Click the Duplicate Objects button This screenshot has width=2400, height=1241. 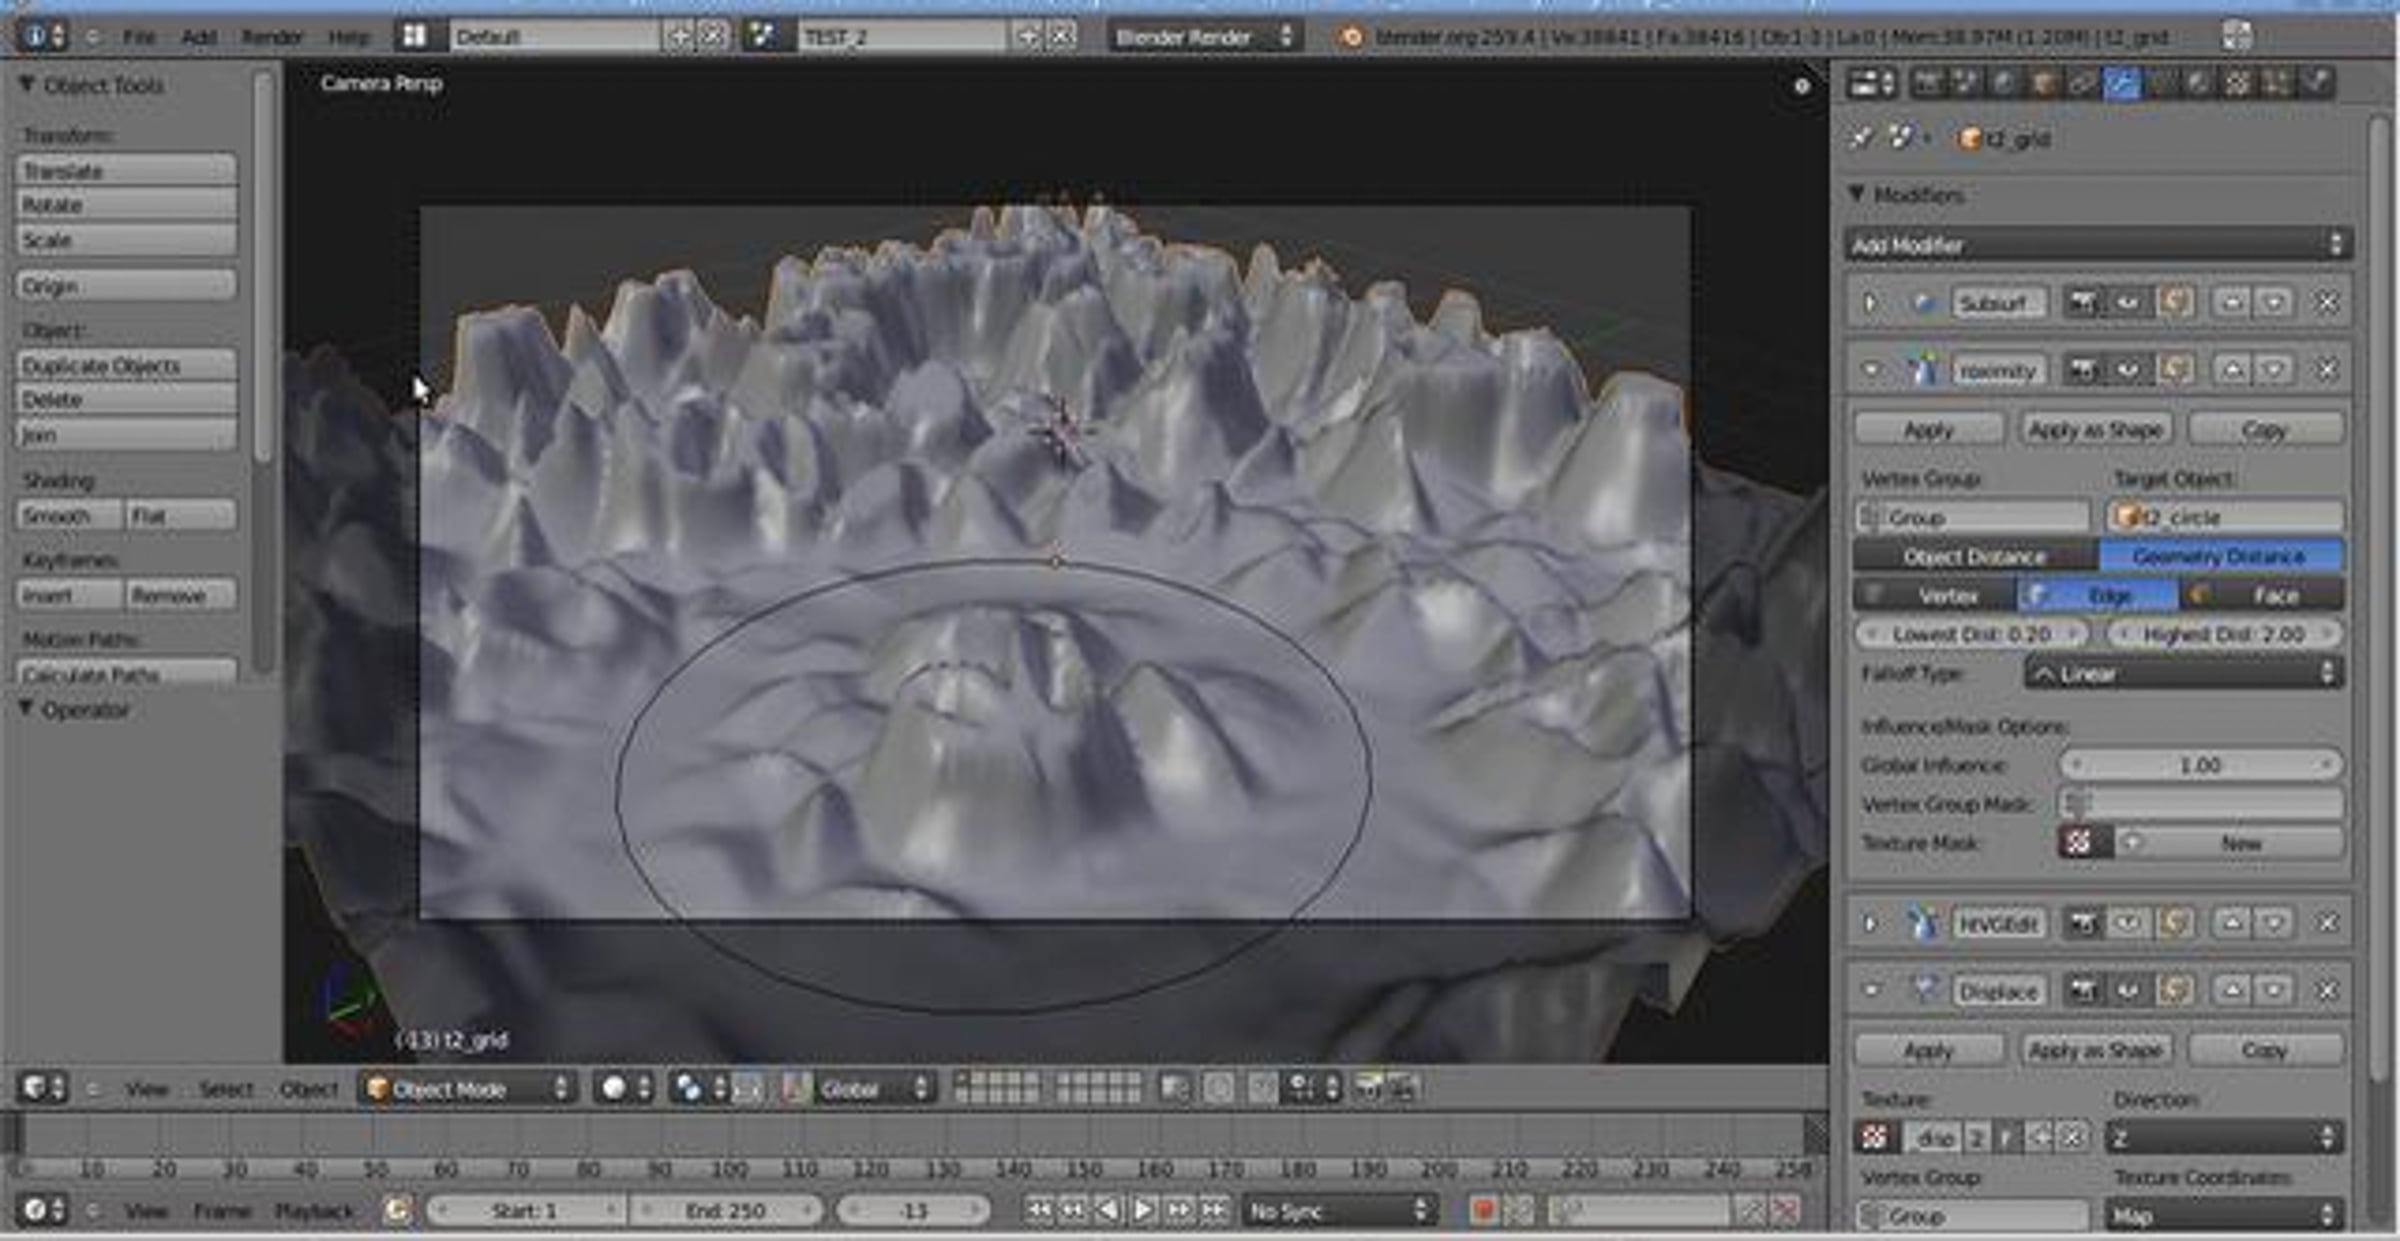126,366
